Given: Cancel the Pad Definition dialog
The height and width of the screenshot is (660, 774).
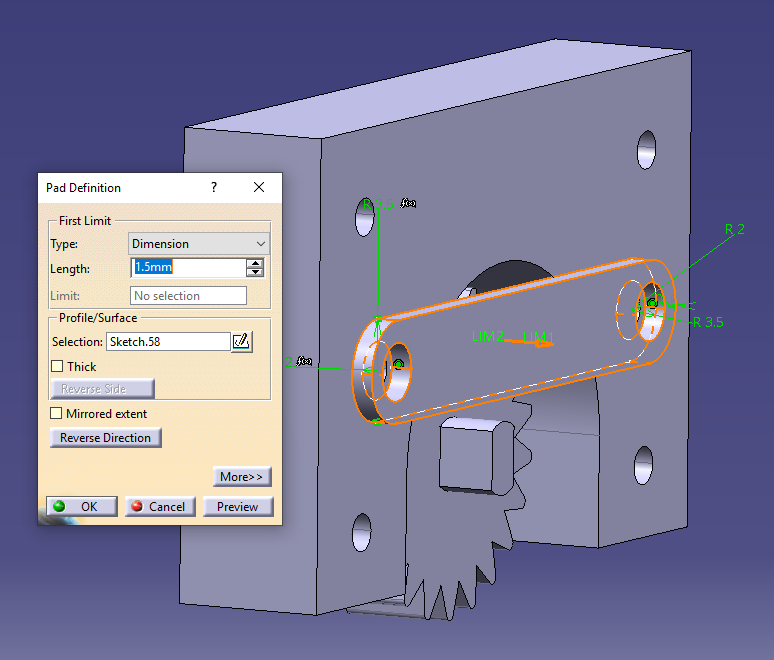Looking at the screenshot, I should coord(160,506).
